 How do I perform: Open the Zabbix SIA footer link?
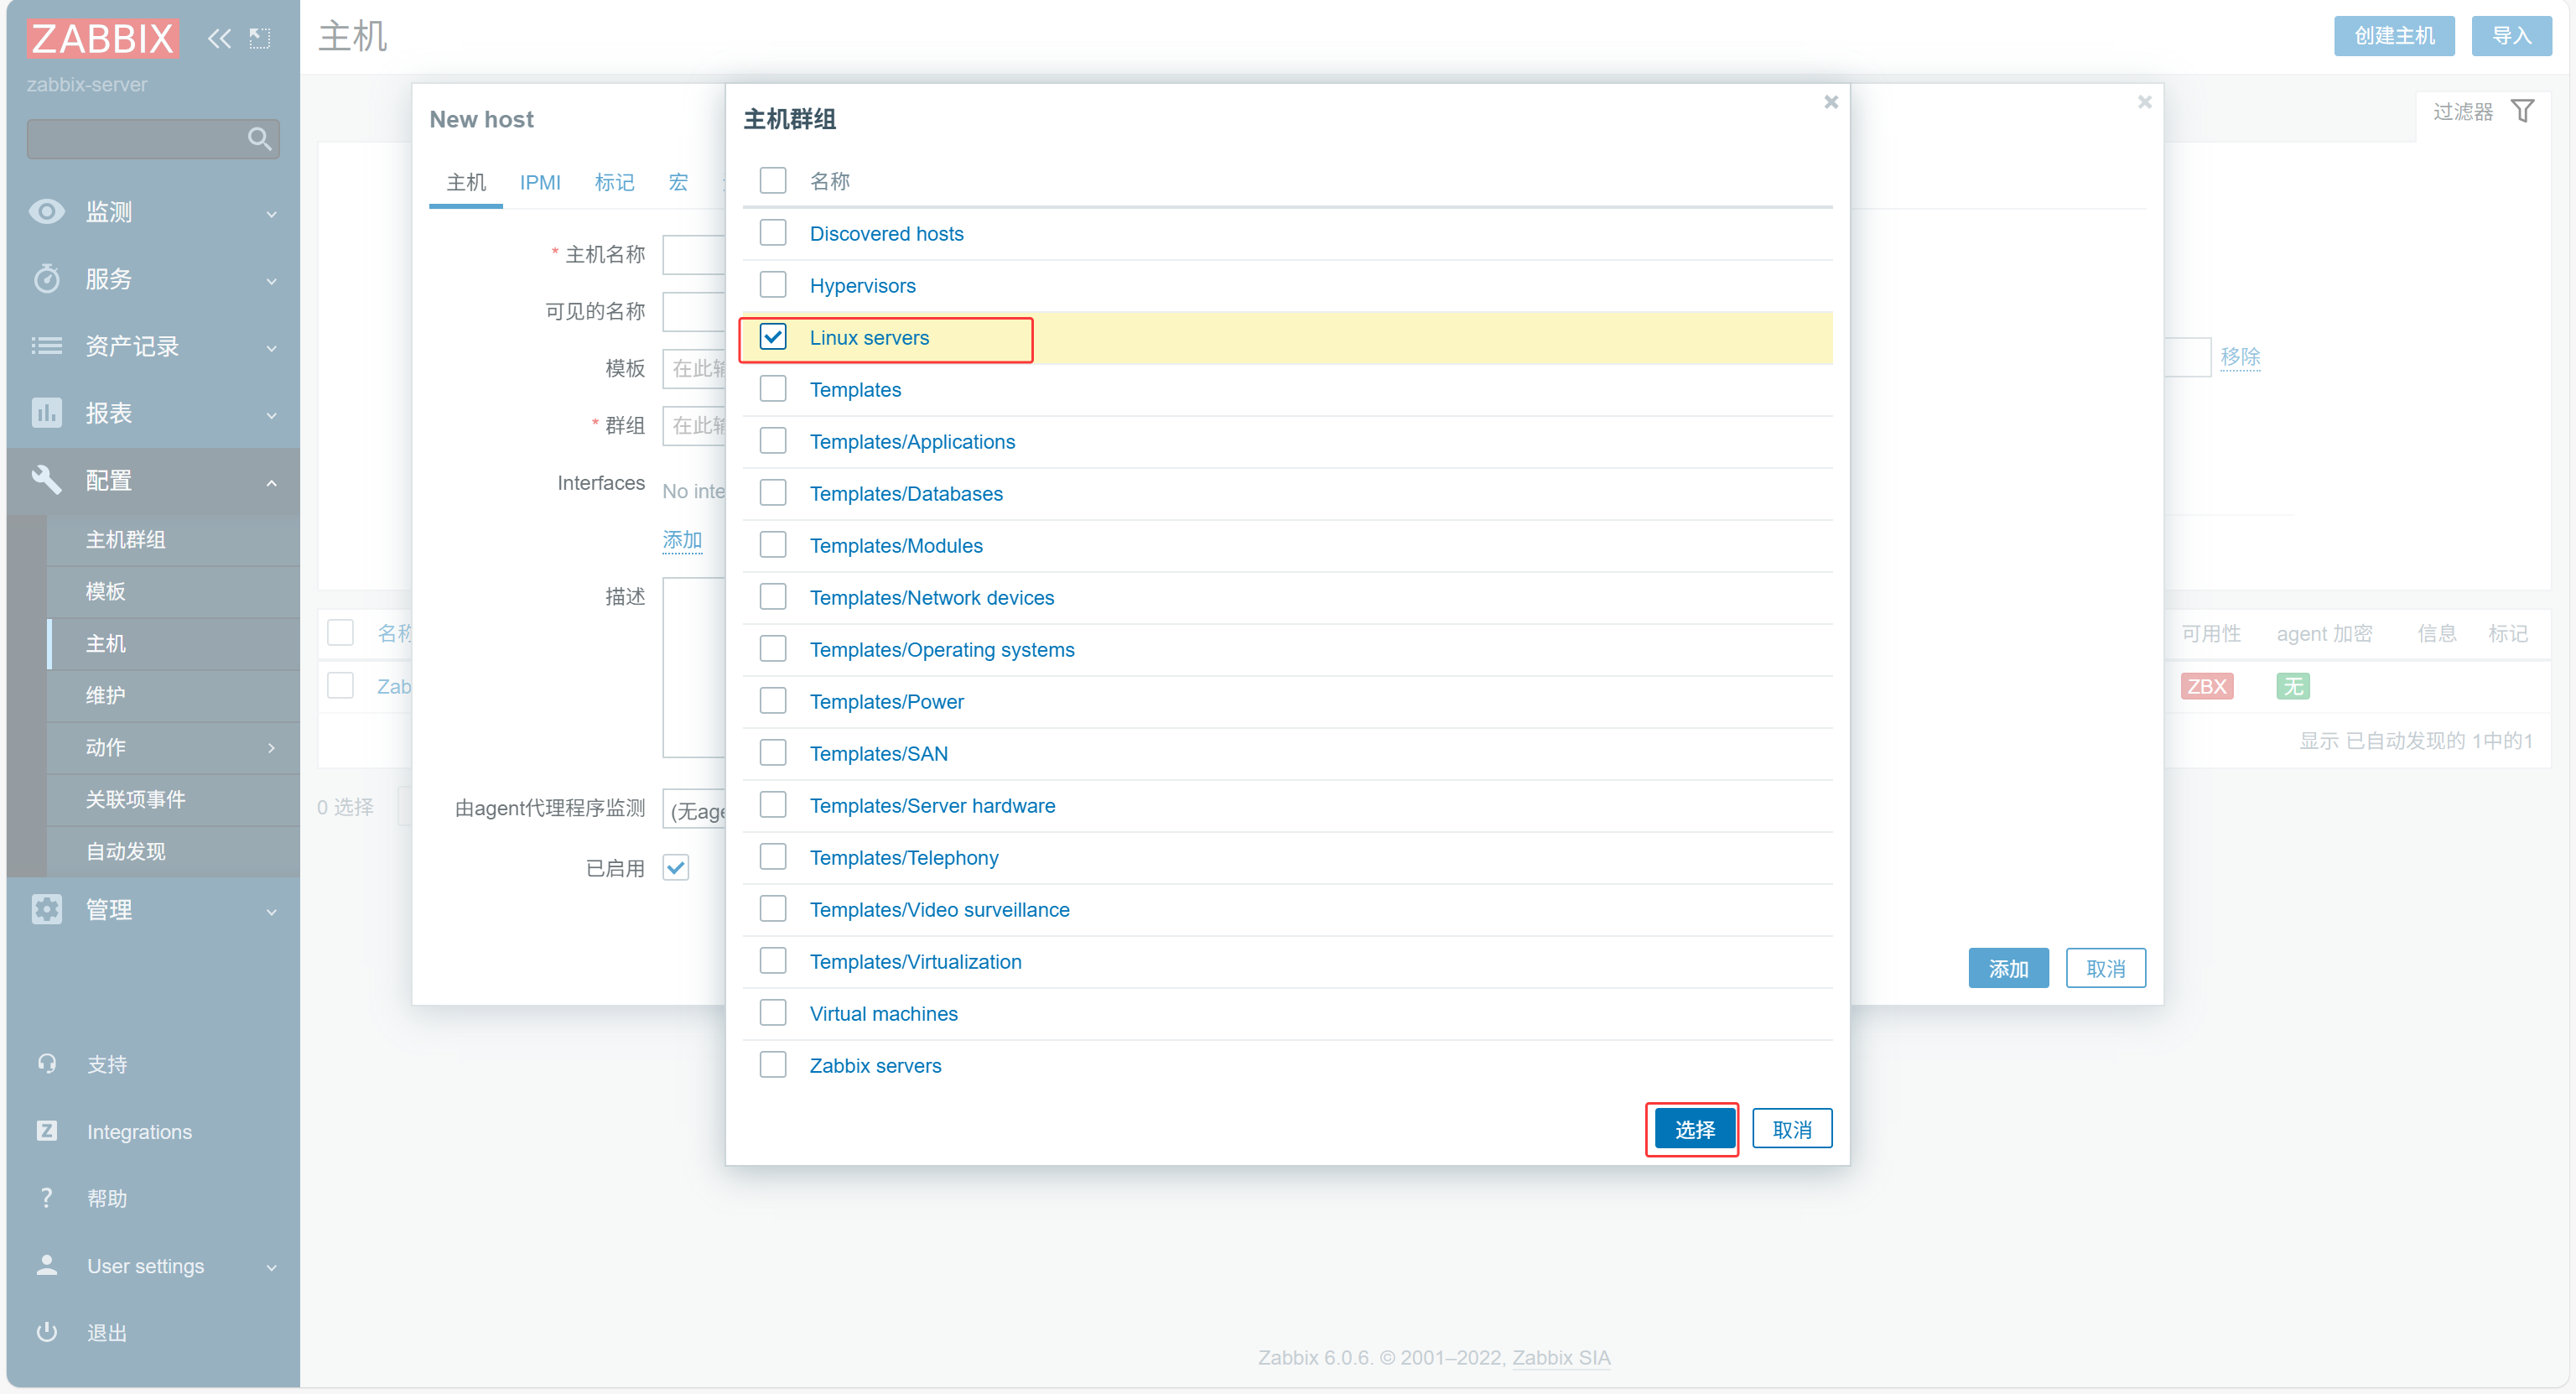[1561, 1357]
